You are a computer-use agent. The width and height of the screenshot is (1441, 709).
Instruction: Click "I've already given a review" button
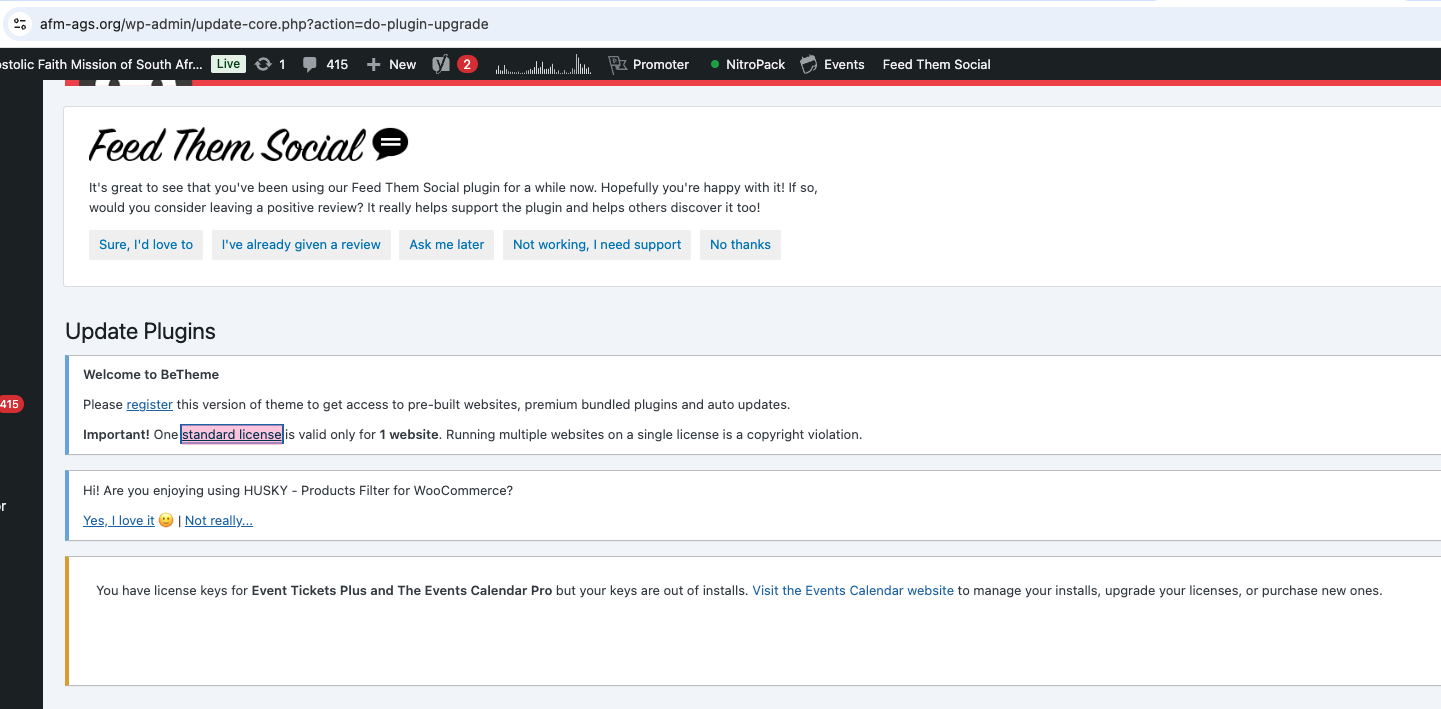(x=301, y=244)
